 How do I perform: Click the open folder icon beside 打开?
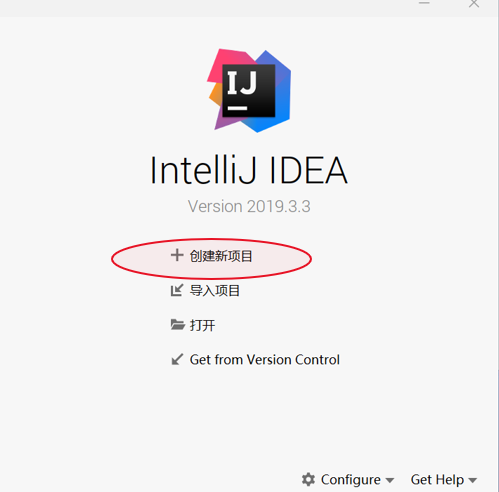coord(178,325)
